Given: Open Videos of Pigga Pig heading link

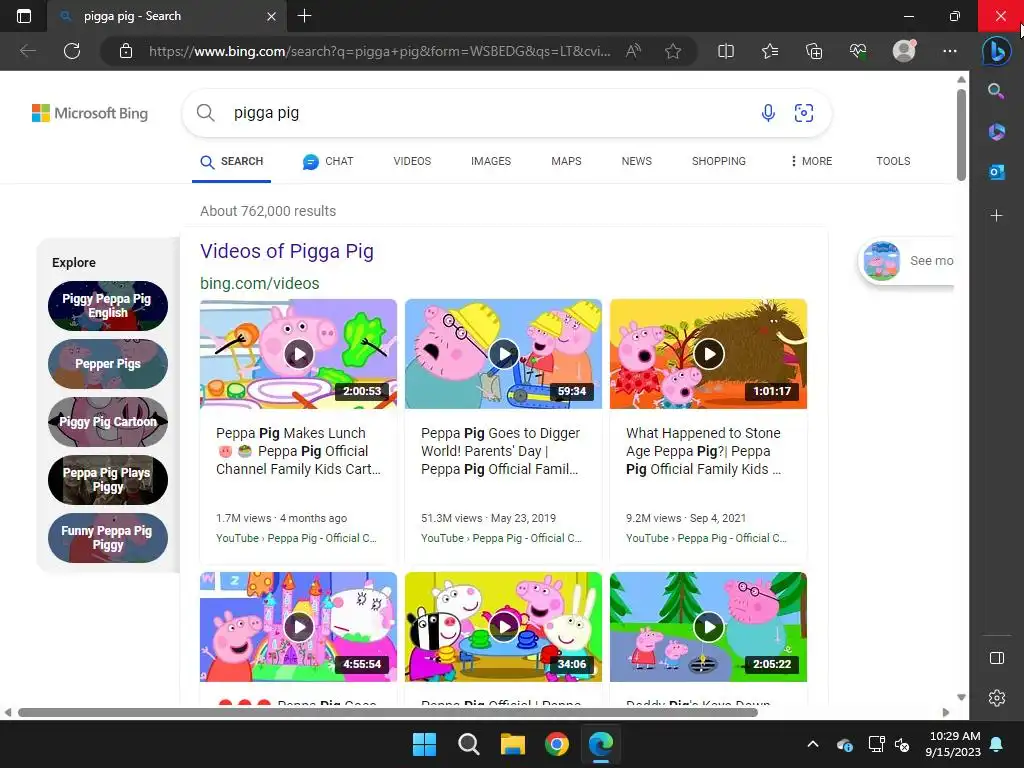Looking at the screenshot, I should point(287,251).
